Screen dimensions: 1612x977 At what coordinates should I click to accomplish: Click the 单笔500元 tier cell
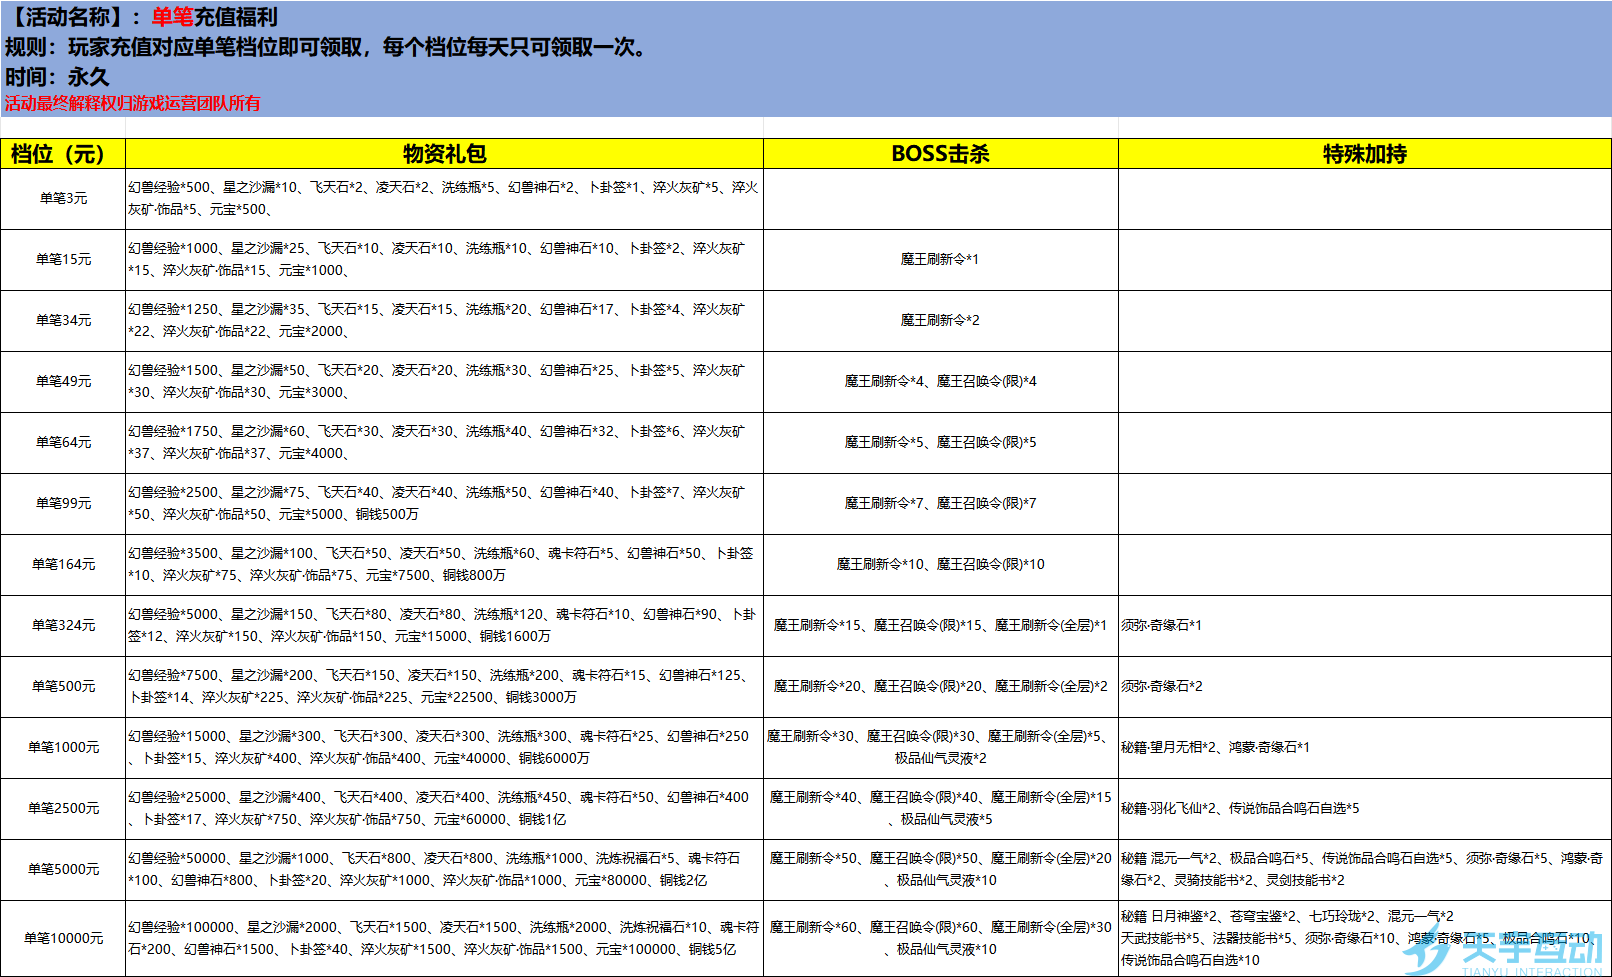(63, 687)
